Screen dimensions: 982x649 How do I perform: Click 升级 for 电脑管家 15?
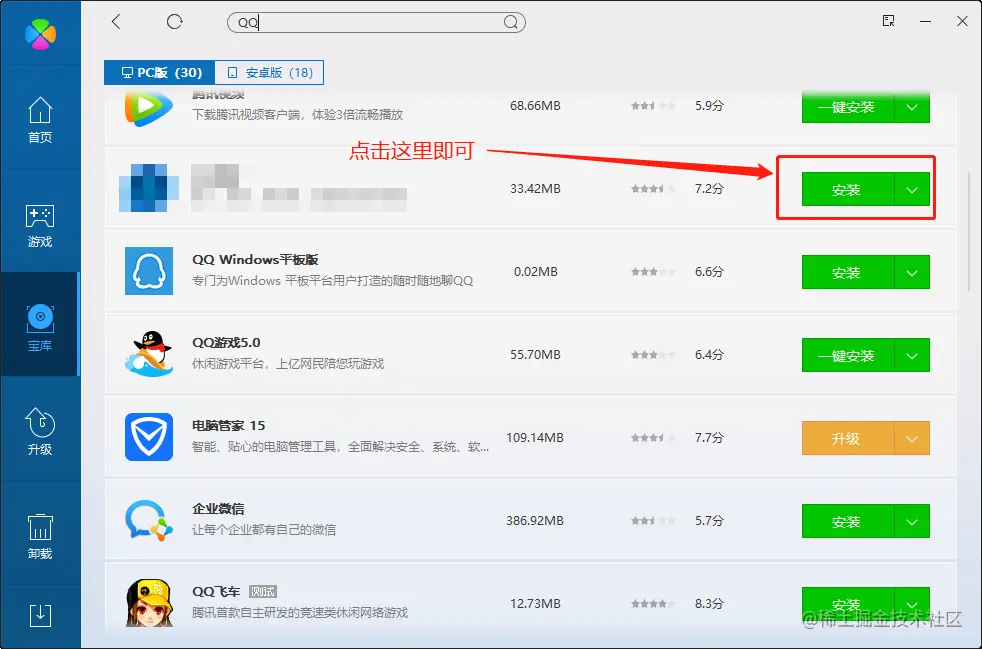pyautogui.click(x=848, y=439)
